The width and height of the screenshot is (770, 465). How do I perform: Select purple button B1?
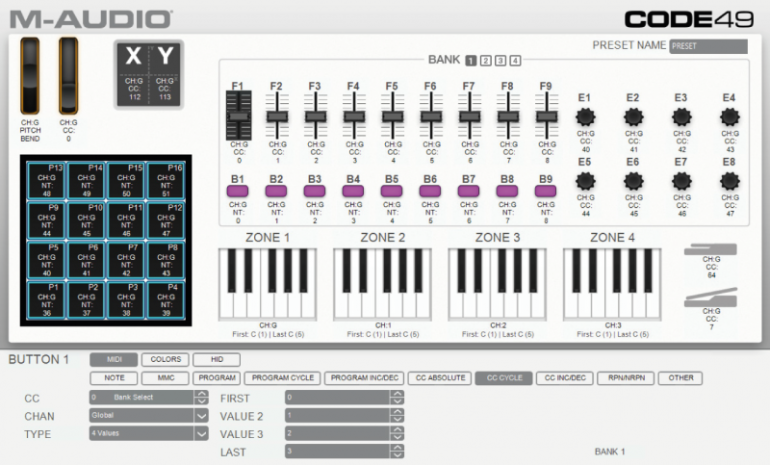click(237, 191)
